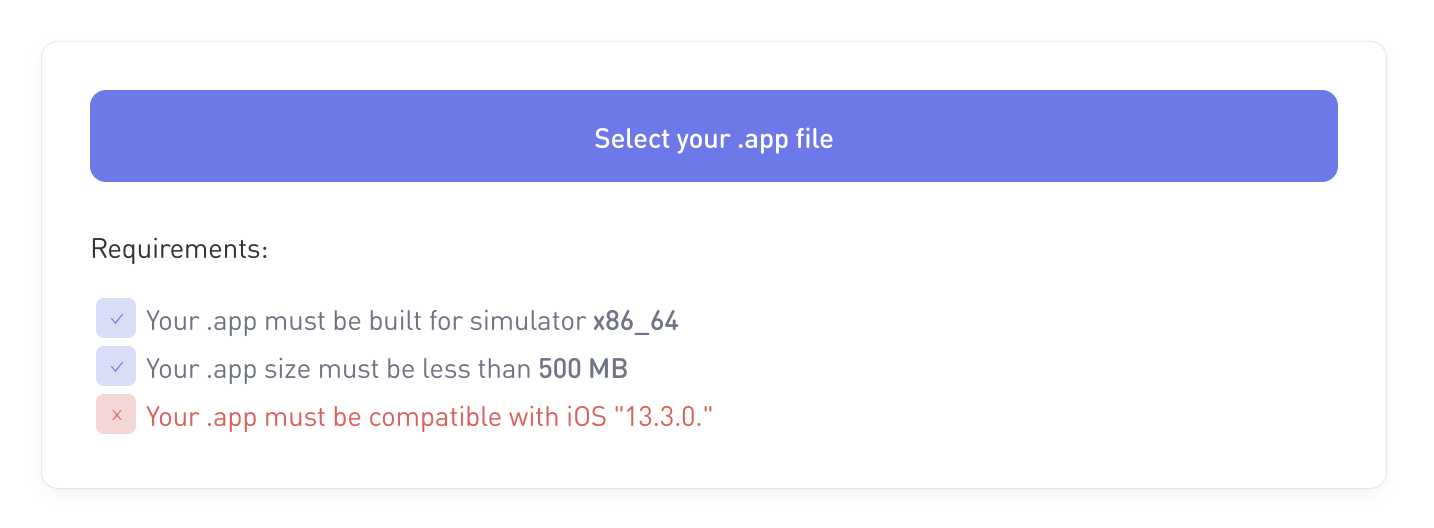Select the bold 500 MB text
The width and height of the screenshot is (1434, 528).
click(x=583, y=369)
